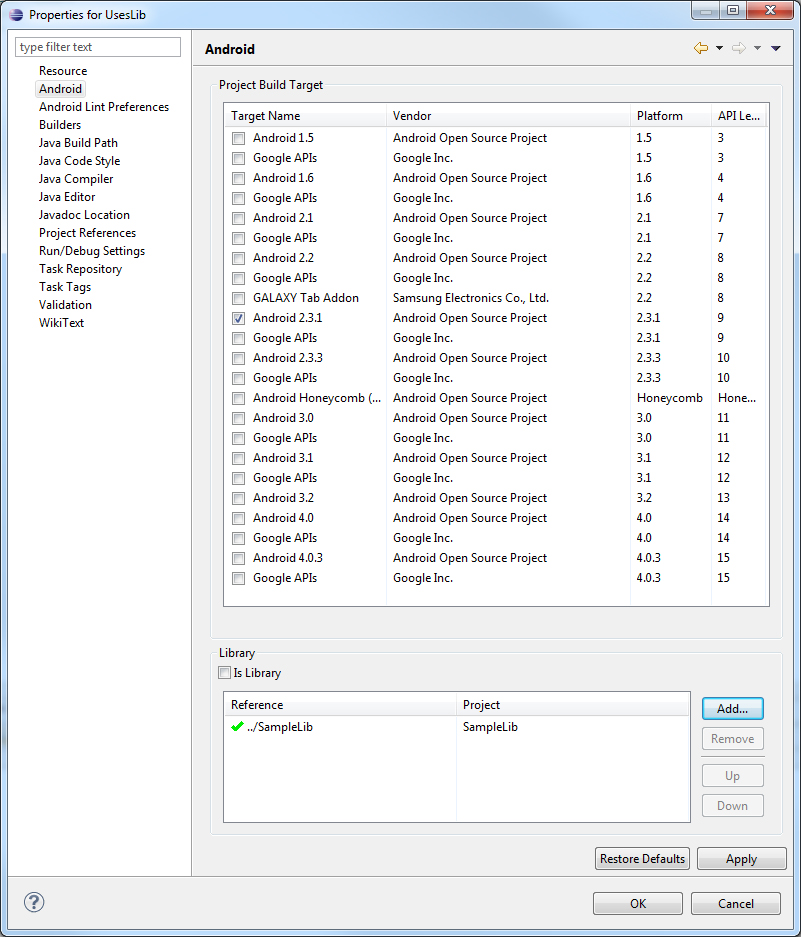
Task: Check the Android 2.3.3 target checkbox
Action: [x=239, y=358]
